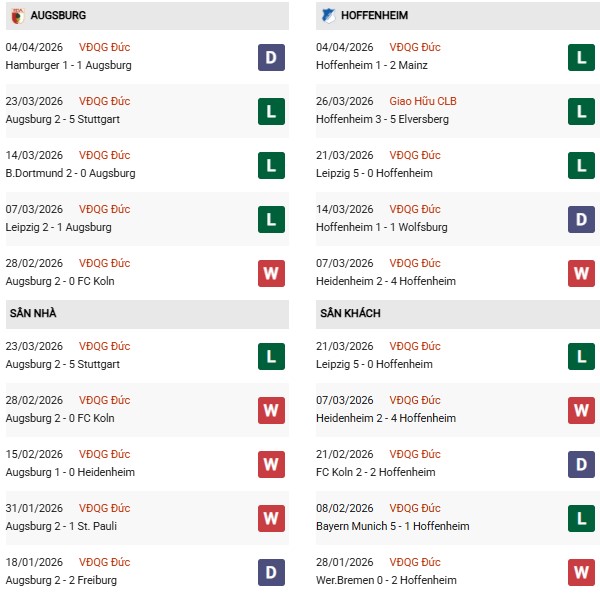Click the AUGSBURG team header title
This screenshot has width=600, height=594.
58,16
